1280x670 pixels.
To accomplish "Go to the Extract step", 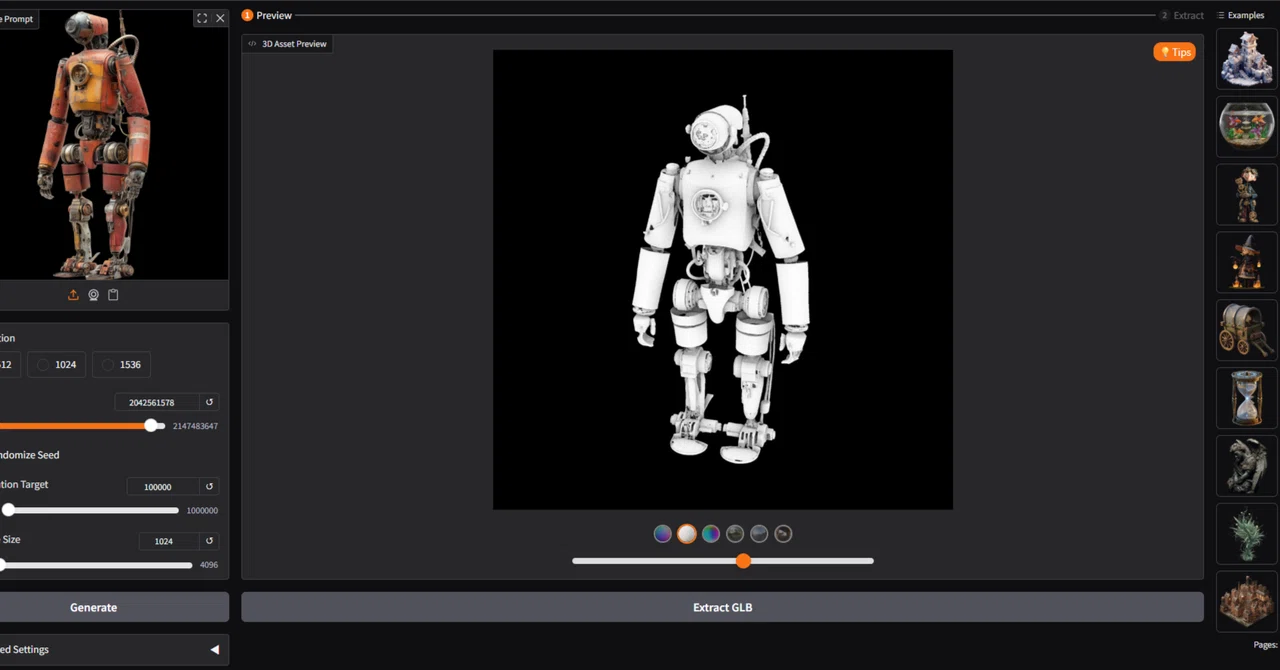I will coord(1182,15).
